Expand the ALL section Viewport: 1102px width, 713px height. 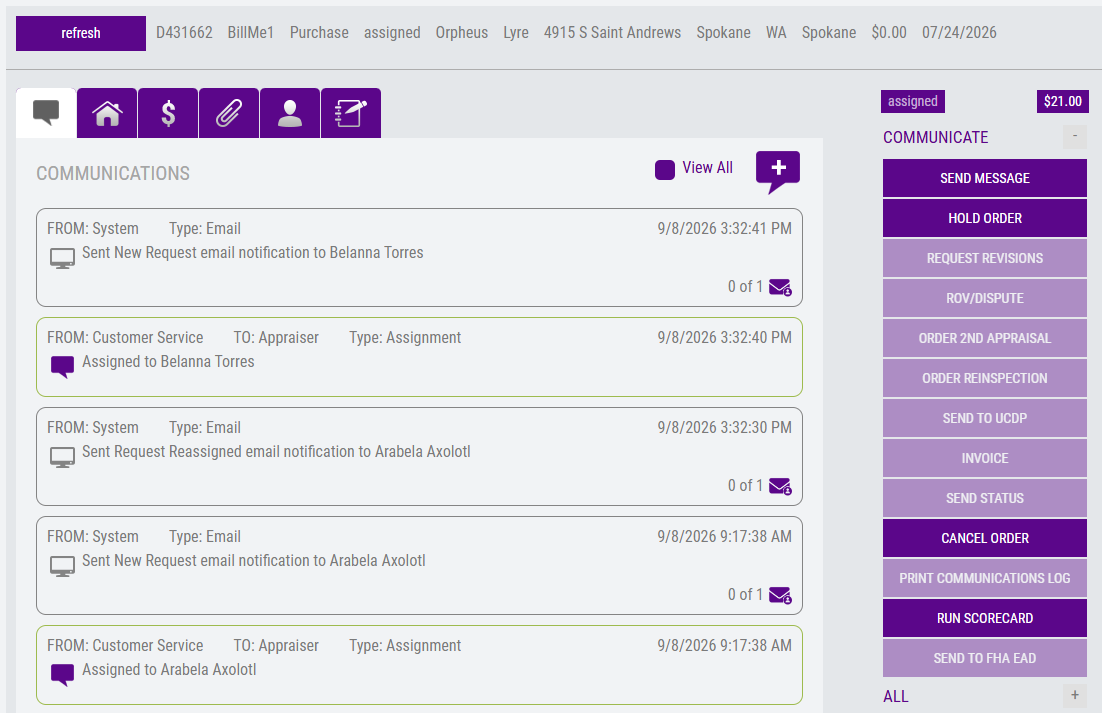tap(1075, 695)
